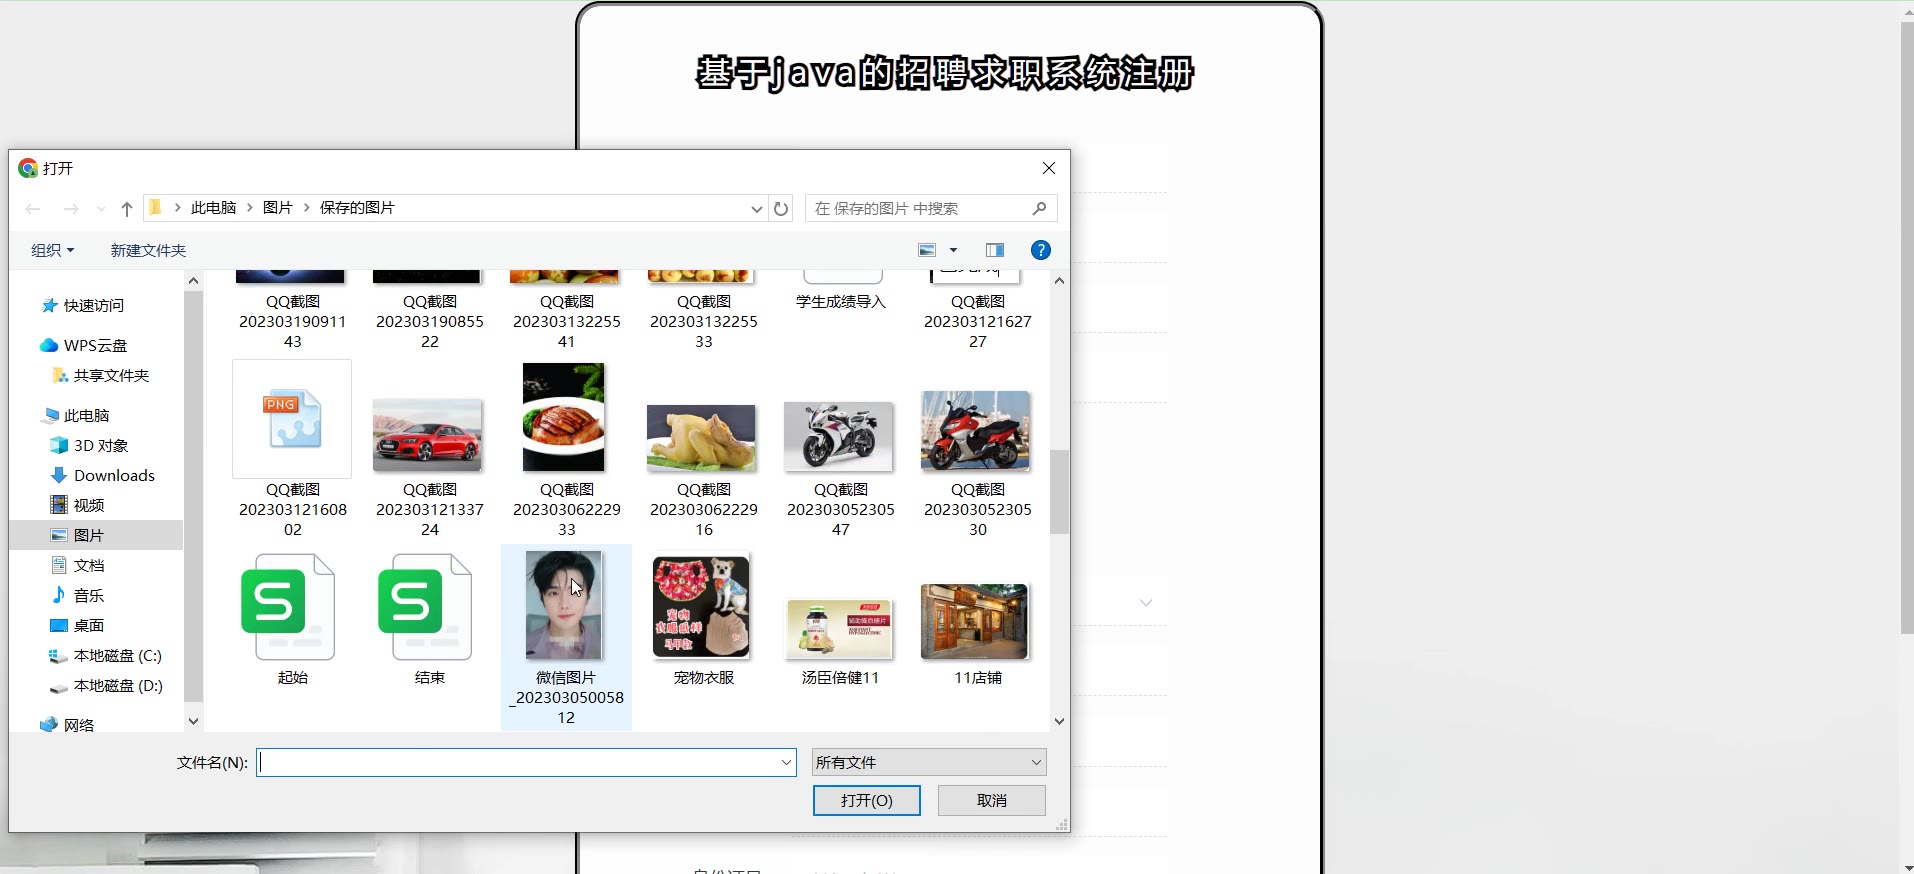Select file QQ截图20230313225541

[x=566, y=311]
